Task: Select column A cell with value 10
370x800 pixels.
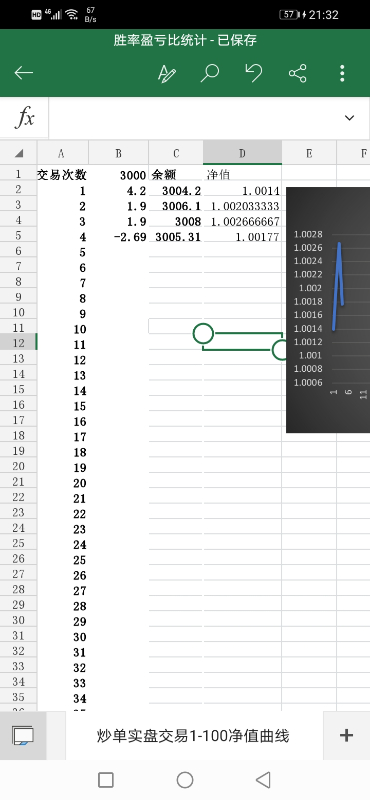Action: 62,329
